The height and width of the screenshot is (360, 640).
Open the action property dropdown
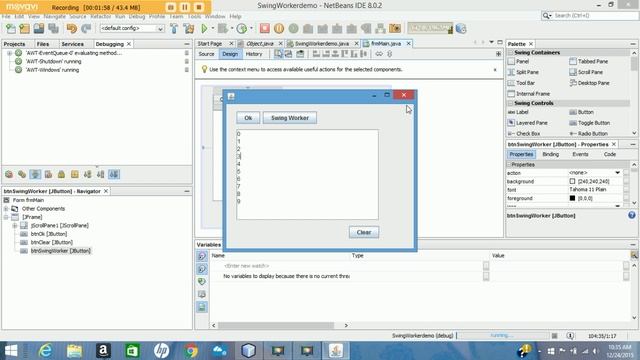click(x=618, y=173)
